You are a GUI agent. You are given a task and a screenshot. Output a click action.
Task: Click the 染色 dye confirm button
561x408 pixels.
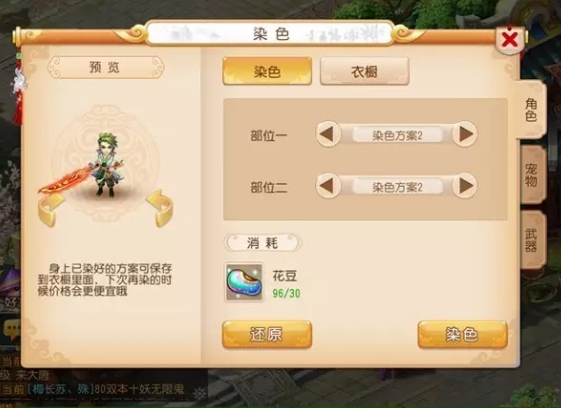tap(463, 334)
